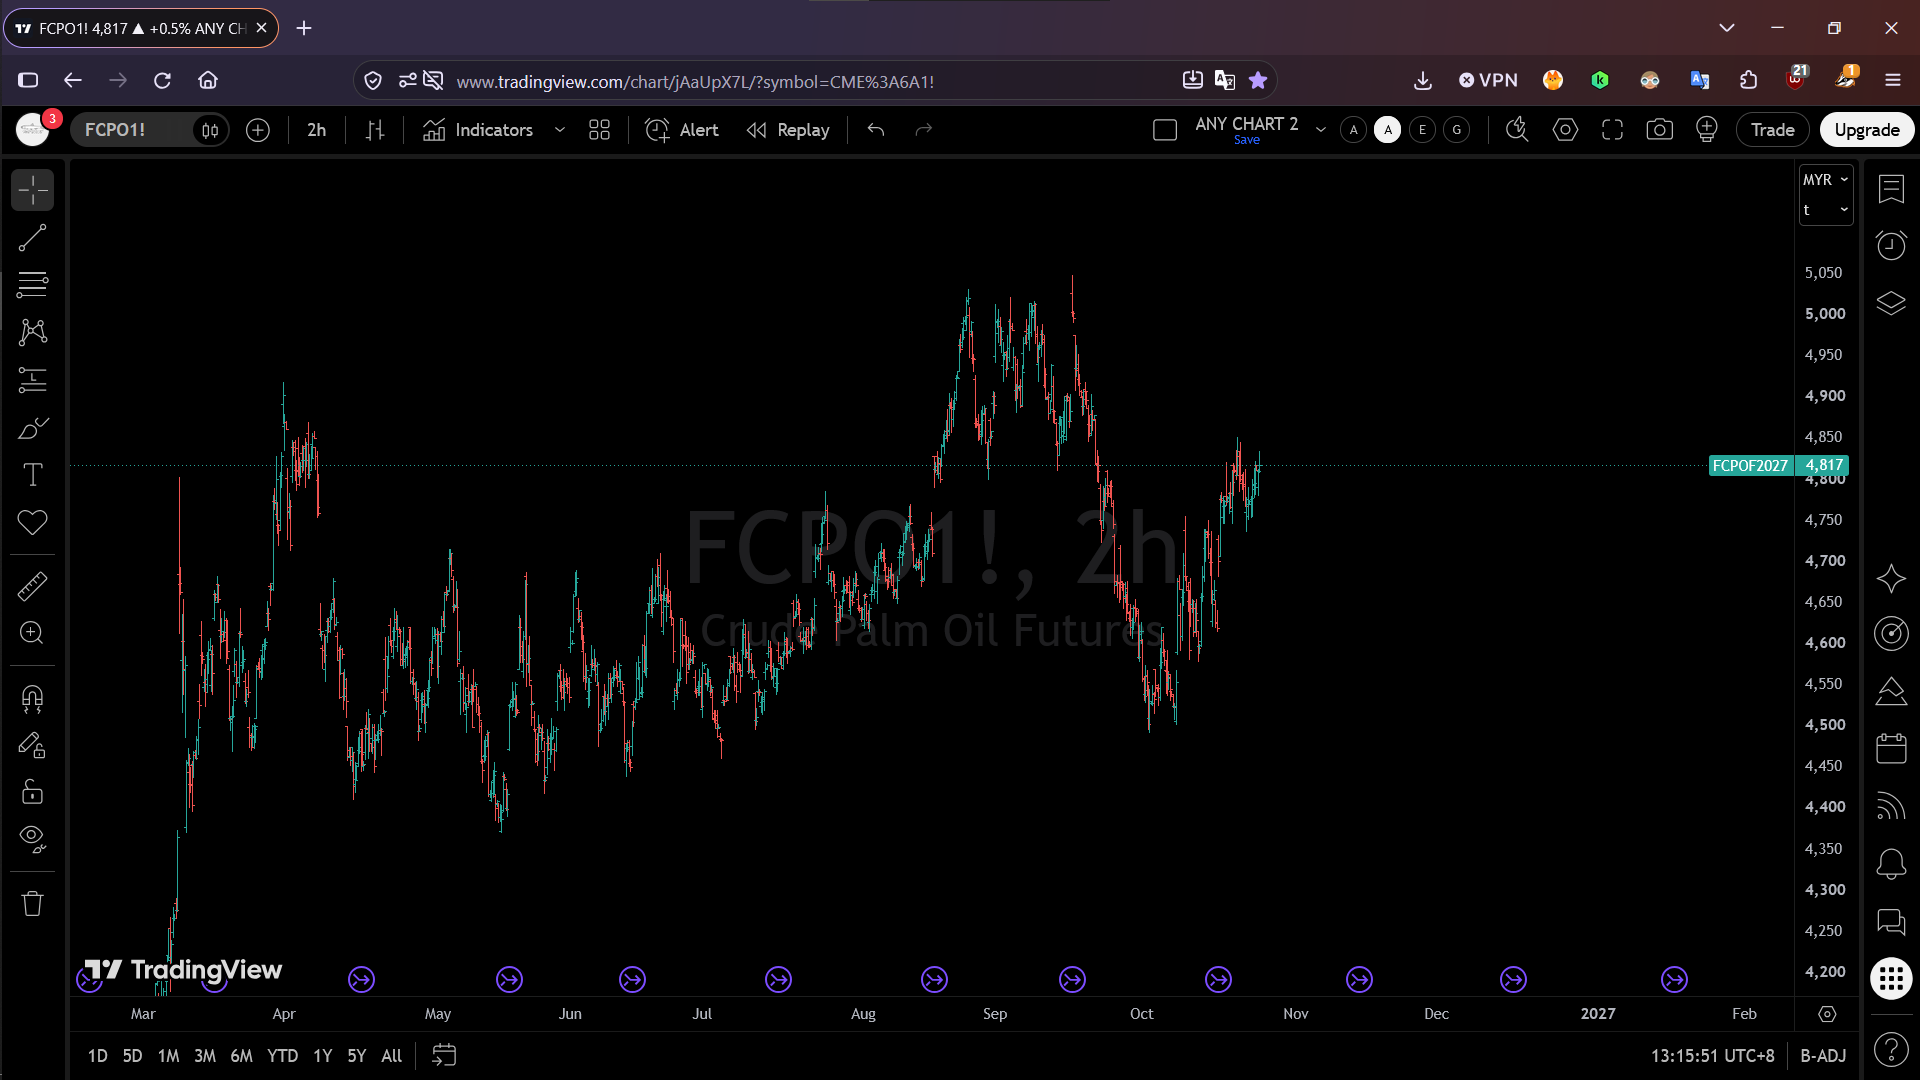Select the crosshair cursor tool
This screenshot has height=1080, width=1920.
pos(32,190)
